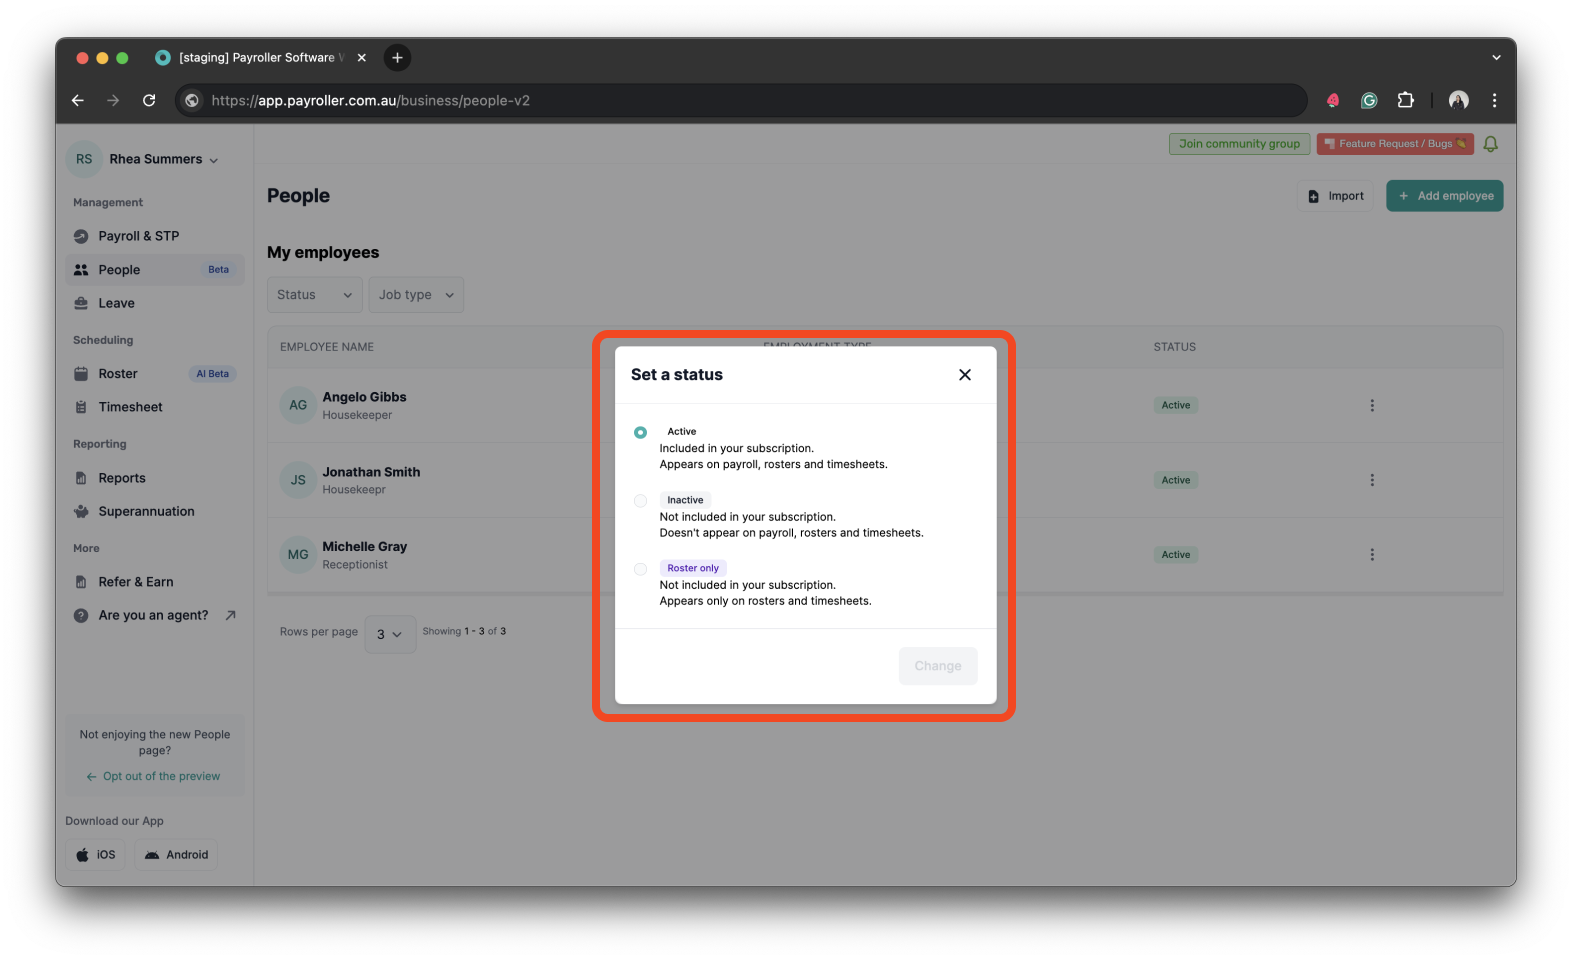Click the notification bell icon
1573x960 pixels.
tap(1490, 144)
